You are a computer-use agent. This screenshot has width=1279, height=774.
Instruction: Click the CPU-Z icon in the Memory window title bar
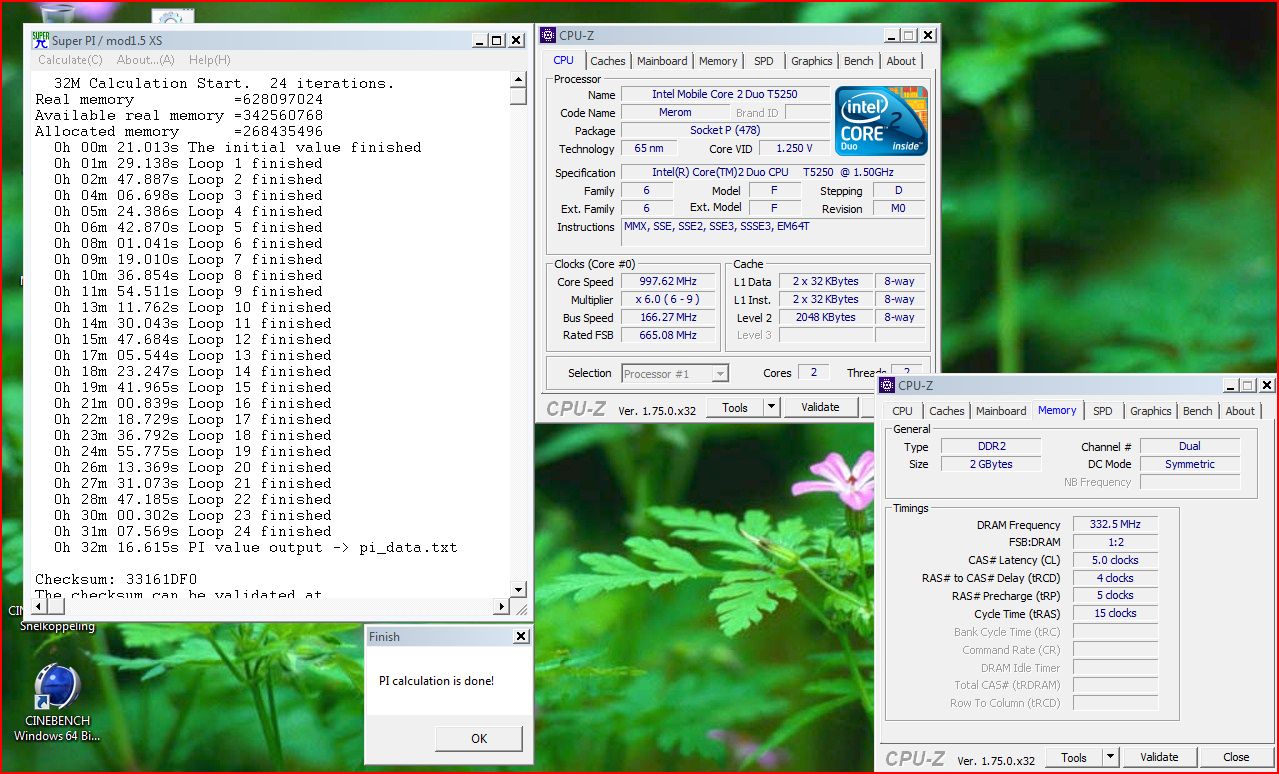click(886, 385)
